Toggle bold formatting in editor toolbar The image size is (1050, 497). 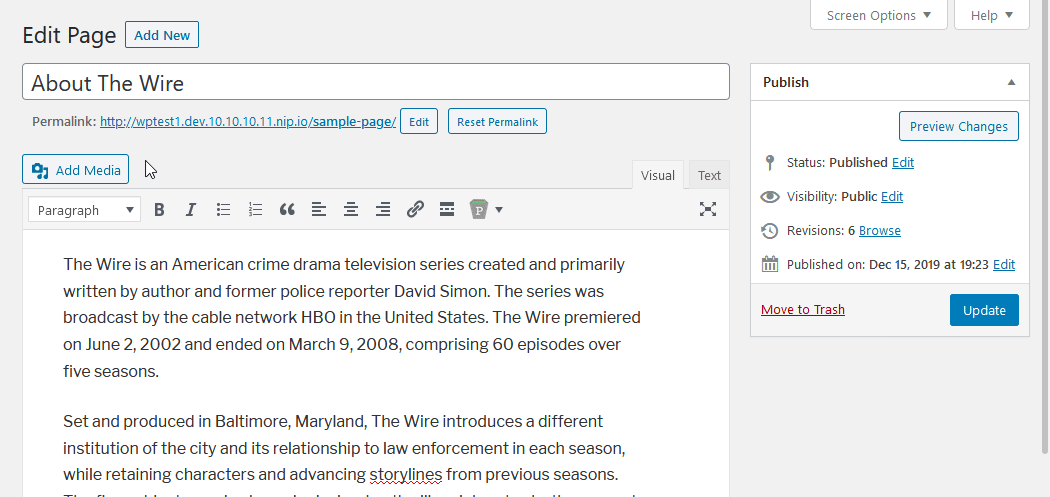(x=159, y=210)
